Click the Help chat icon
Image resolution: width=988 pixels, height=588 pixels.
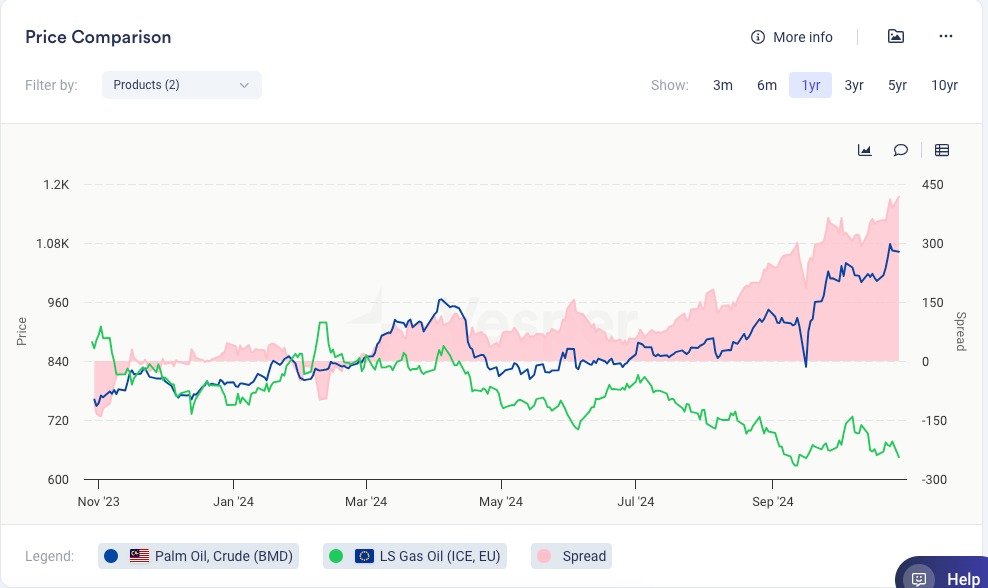pos(918,579)
